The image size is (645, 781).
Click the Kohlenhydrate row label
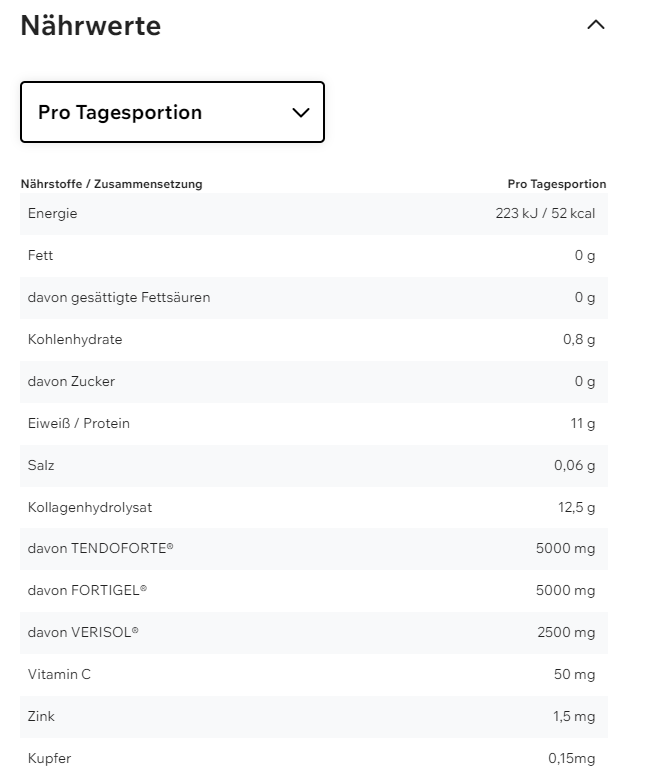click(x=75, y=339)
